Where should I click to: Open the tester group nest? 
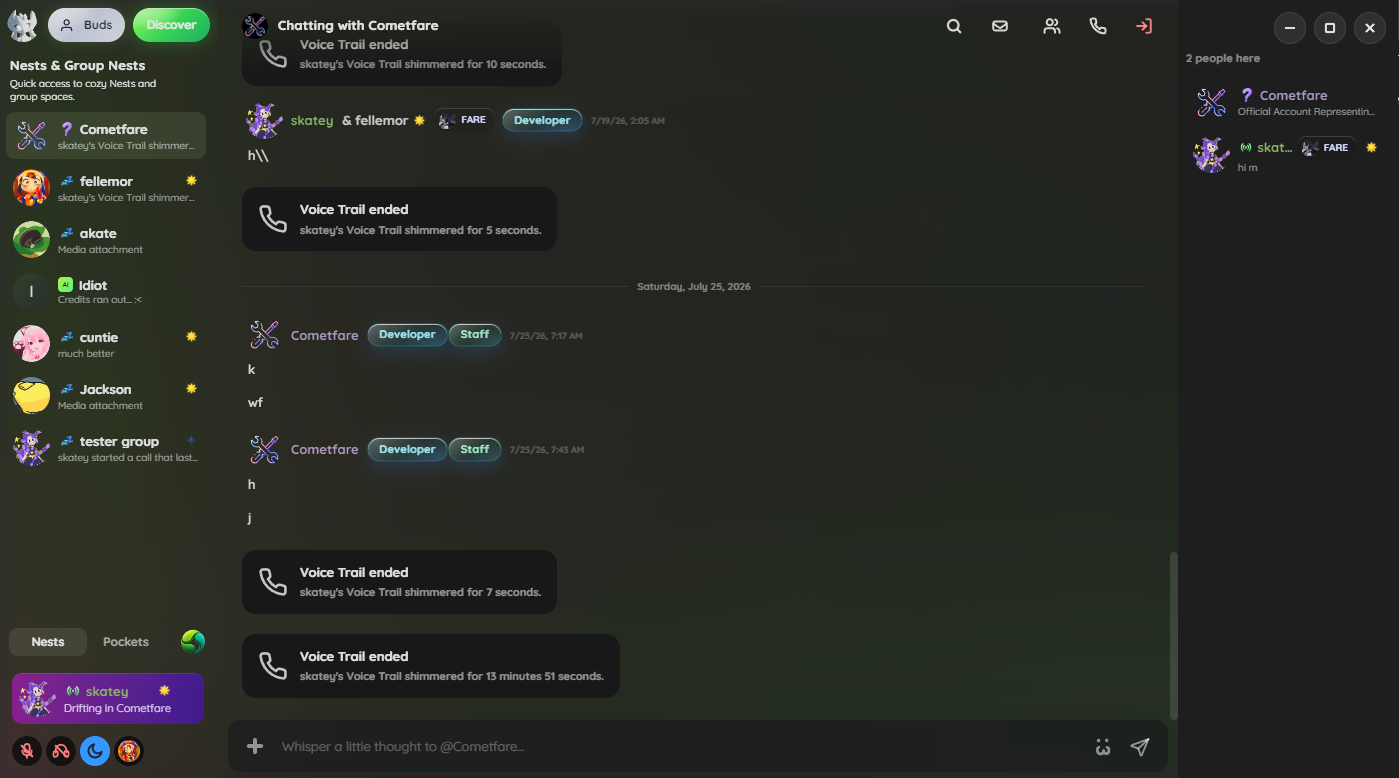[106, 448]
